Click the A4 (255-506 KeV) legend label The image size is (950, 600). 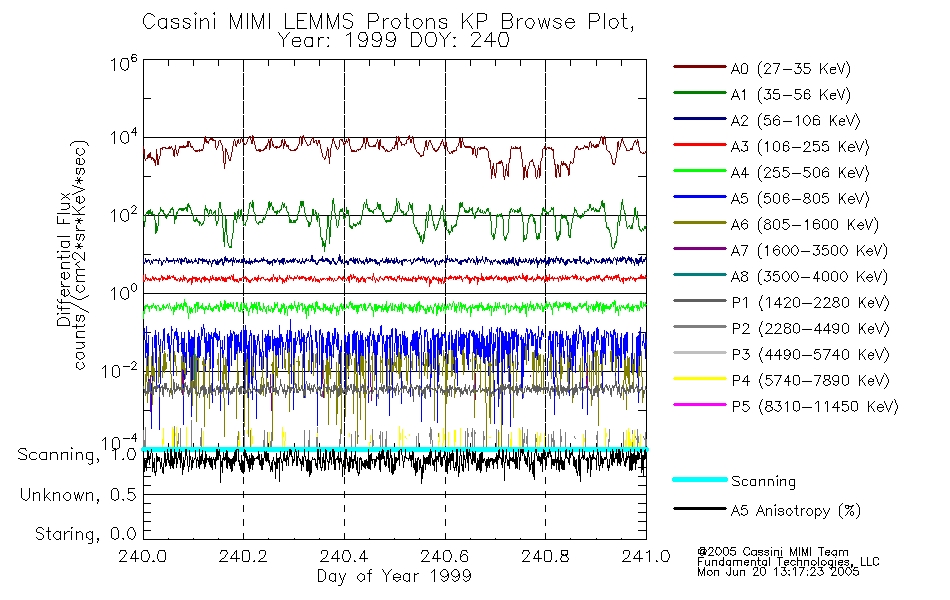pyautogui.click(x=799, y=173)
